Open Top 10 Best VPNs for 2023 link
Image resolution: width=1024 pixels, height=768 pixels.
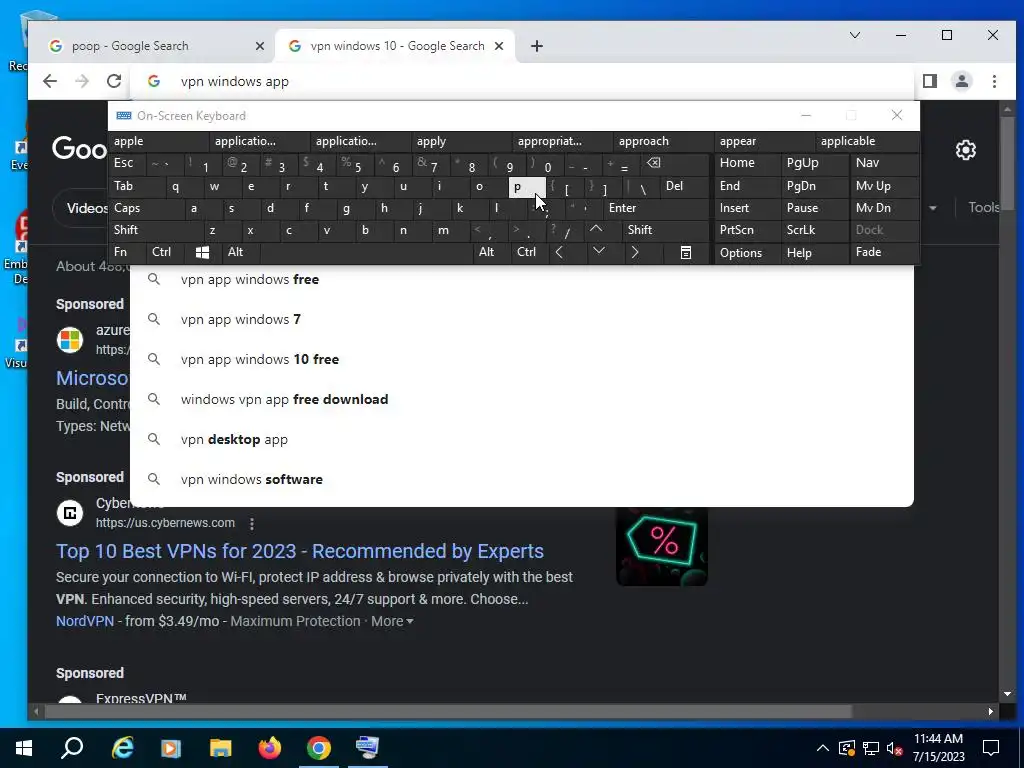coord(300,551)
